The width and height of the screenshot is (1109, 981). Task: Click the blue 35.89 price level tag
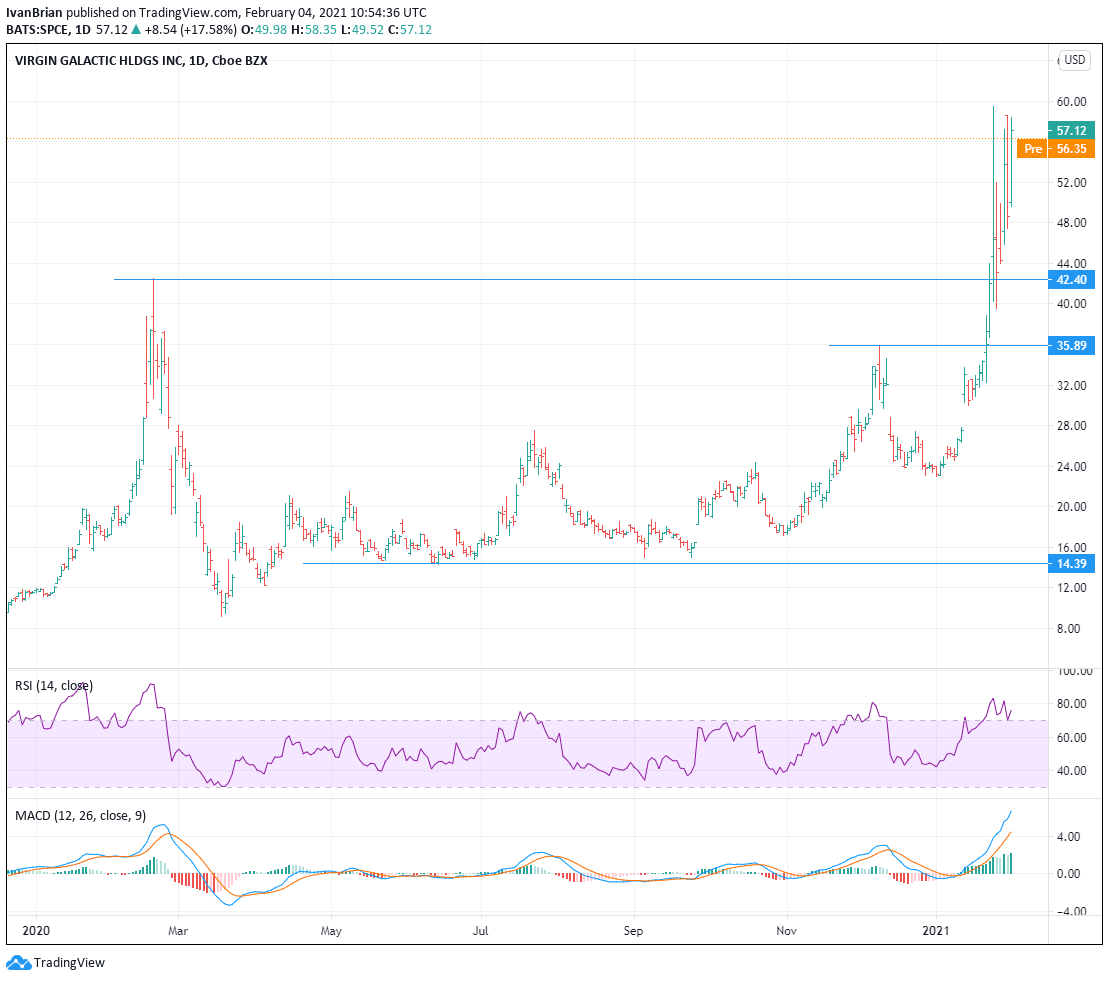click(x=1073, y=345)
